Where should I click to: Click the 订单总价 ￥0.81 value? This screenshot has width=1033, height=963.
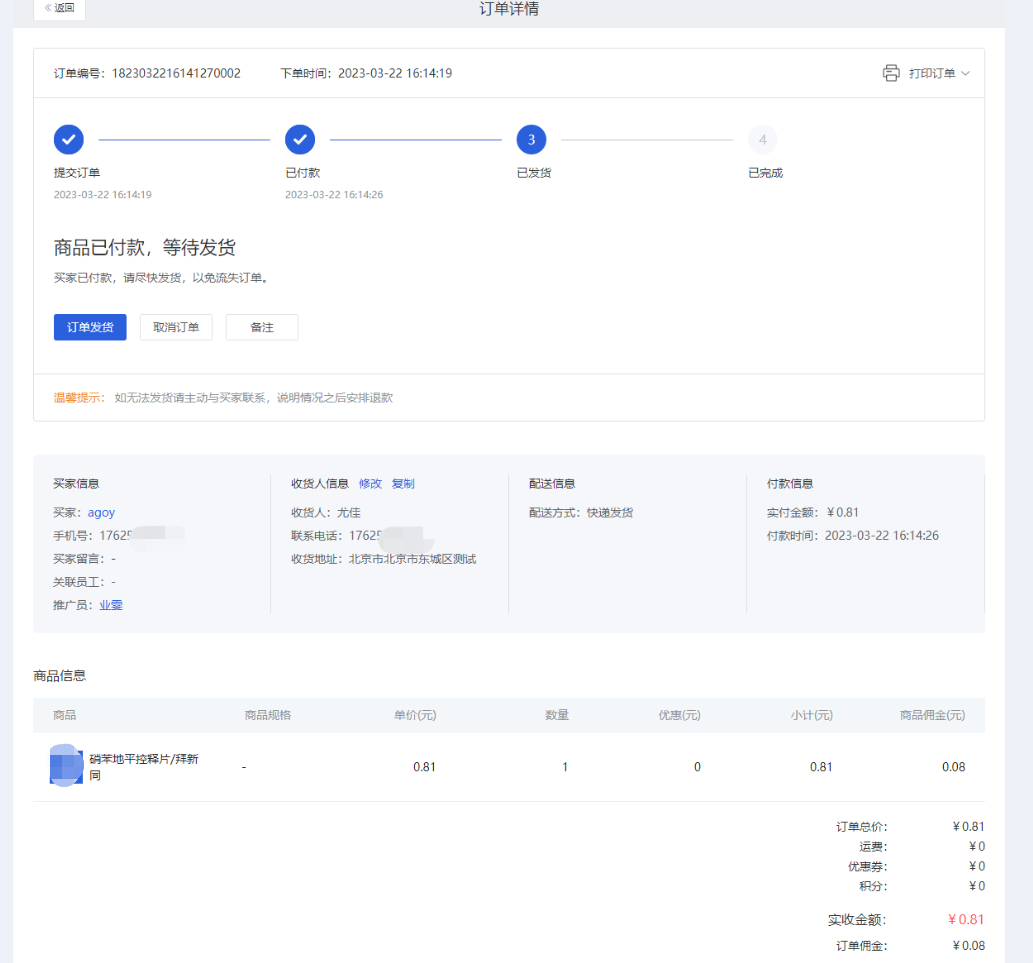[x=968, y=827]
